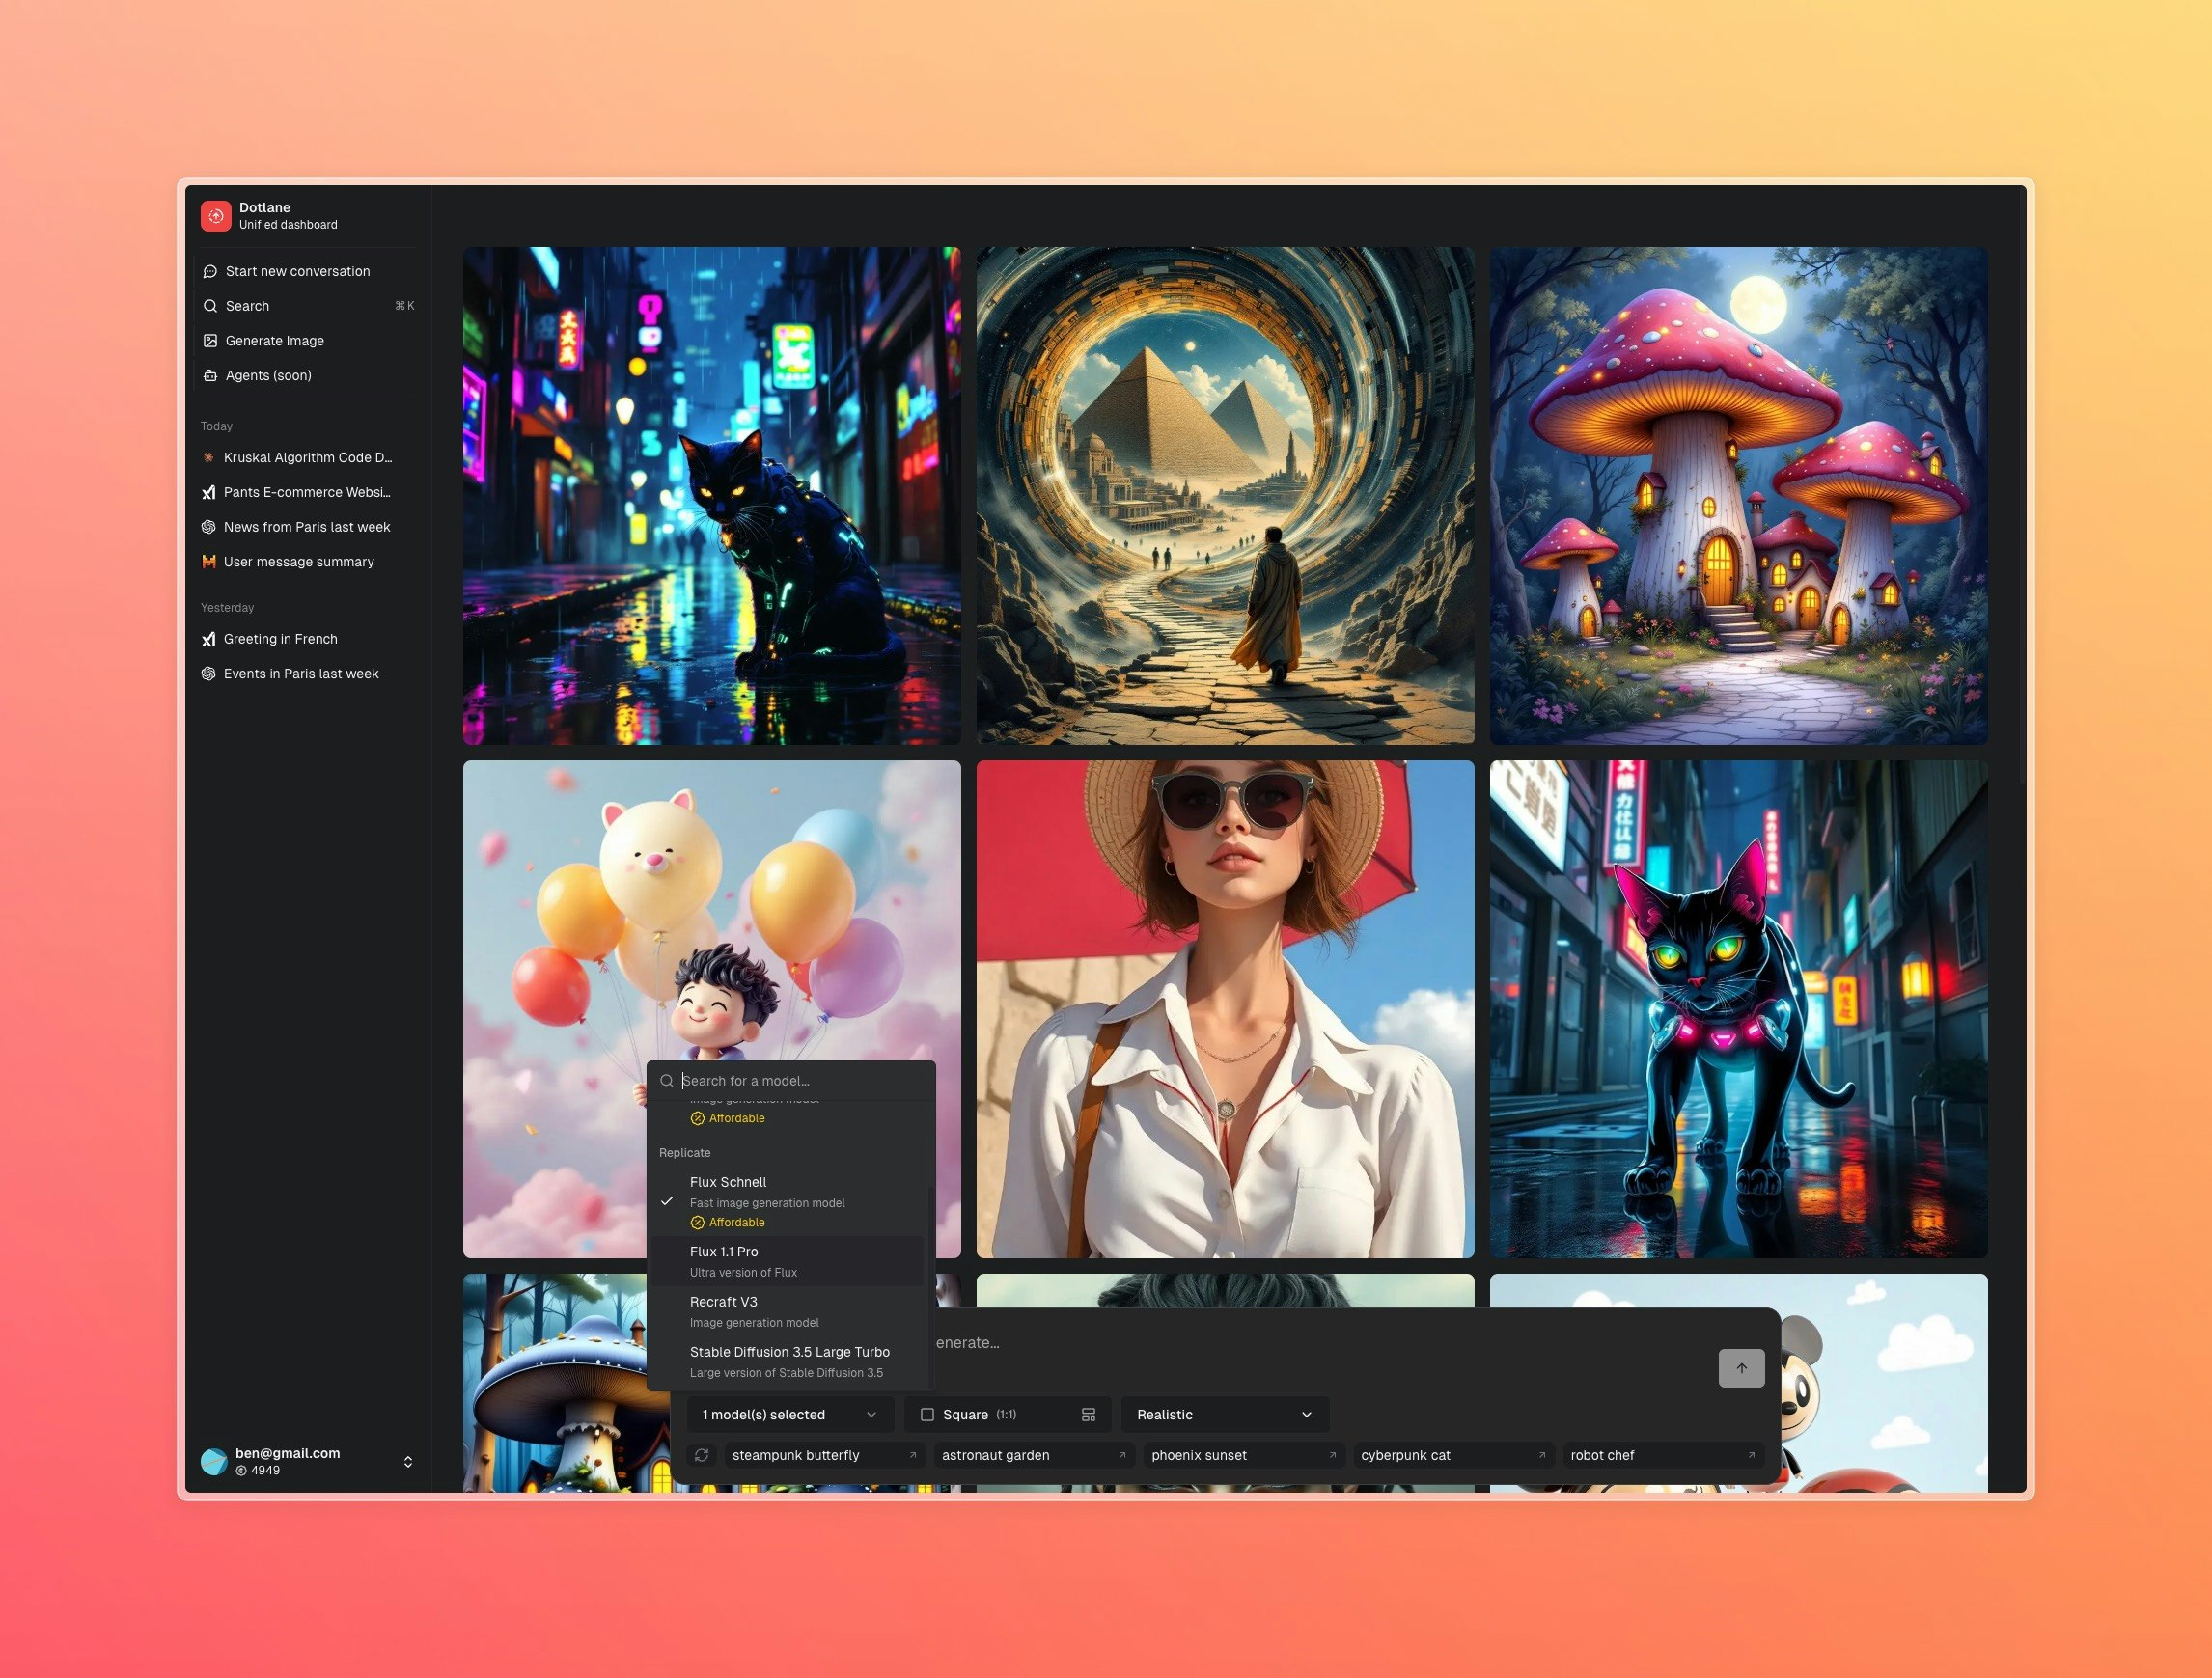Select the Flux 1.1 Pro model
This screenshot has height=1678, width=2212.
pyautogui.click(x=787, y=1262)
